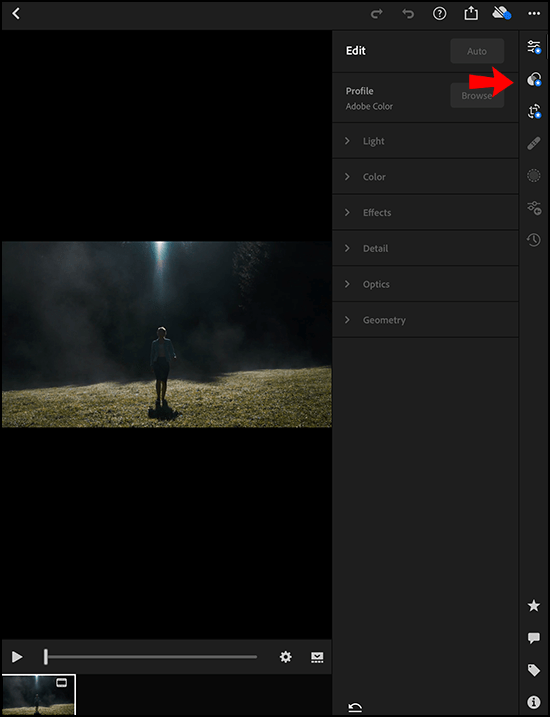Play the video clip
This screenshot has width=550, height=717.
(17, 657)
